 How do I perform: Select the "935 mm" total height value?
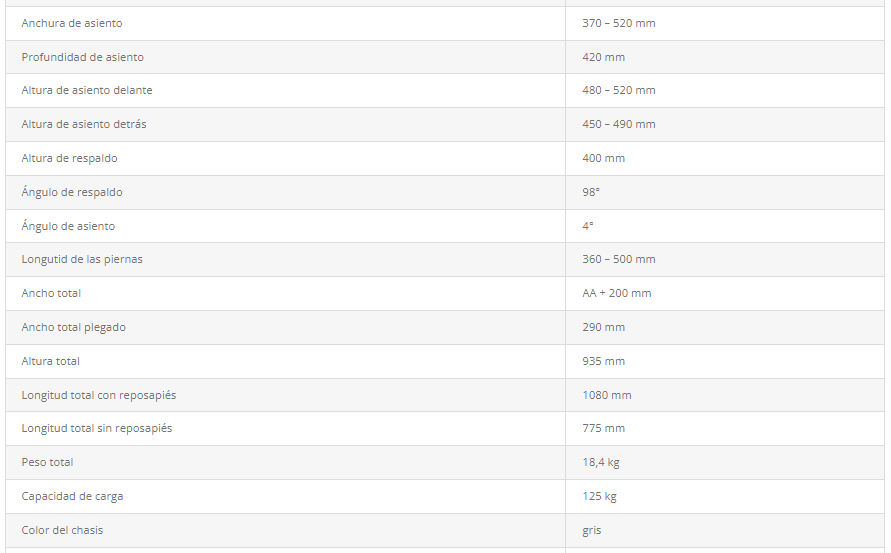604,361
